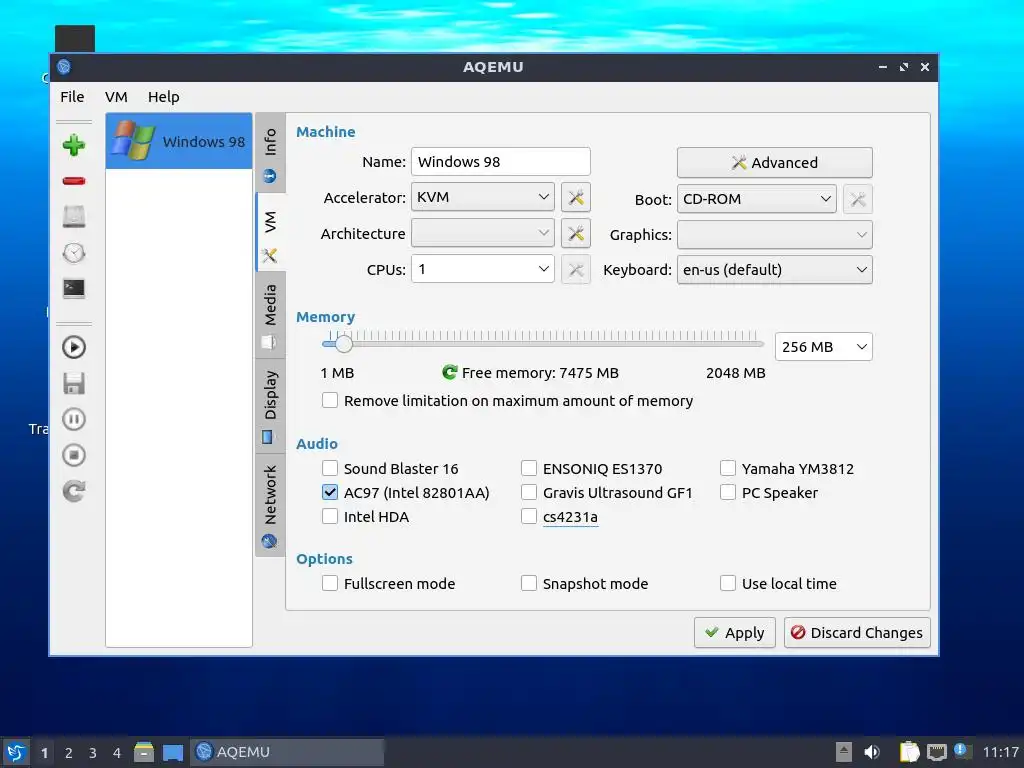This screenshot has height=768, width=1024.
Task: Click the clock snapshot icon
Action: pyautogui.click(x=74, y=253)
